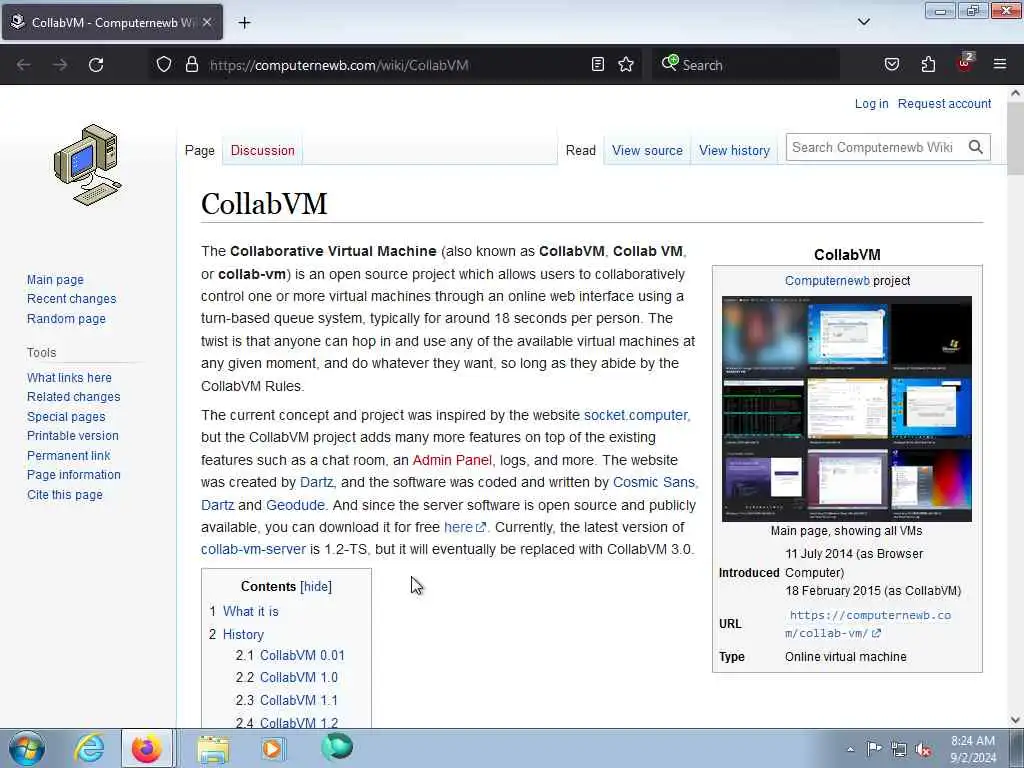Open the red Admin Panel link
This screenshot has height=768, width=1024.
pos(452,460)
